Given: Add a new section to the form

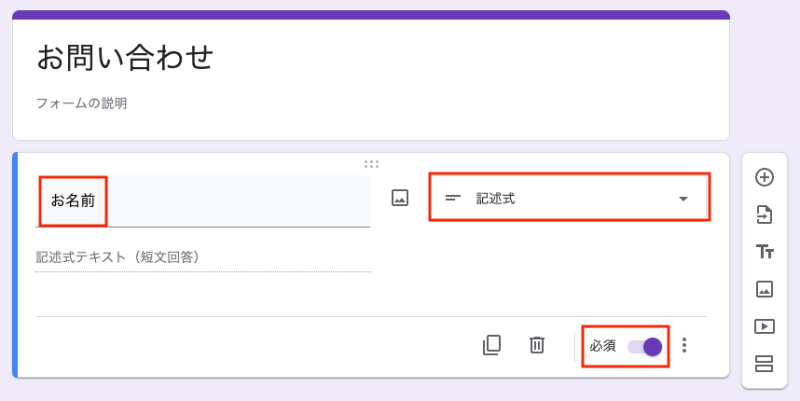Looking at the screenshot, I should click(764, 363).
